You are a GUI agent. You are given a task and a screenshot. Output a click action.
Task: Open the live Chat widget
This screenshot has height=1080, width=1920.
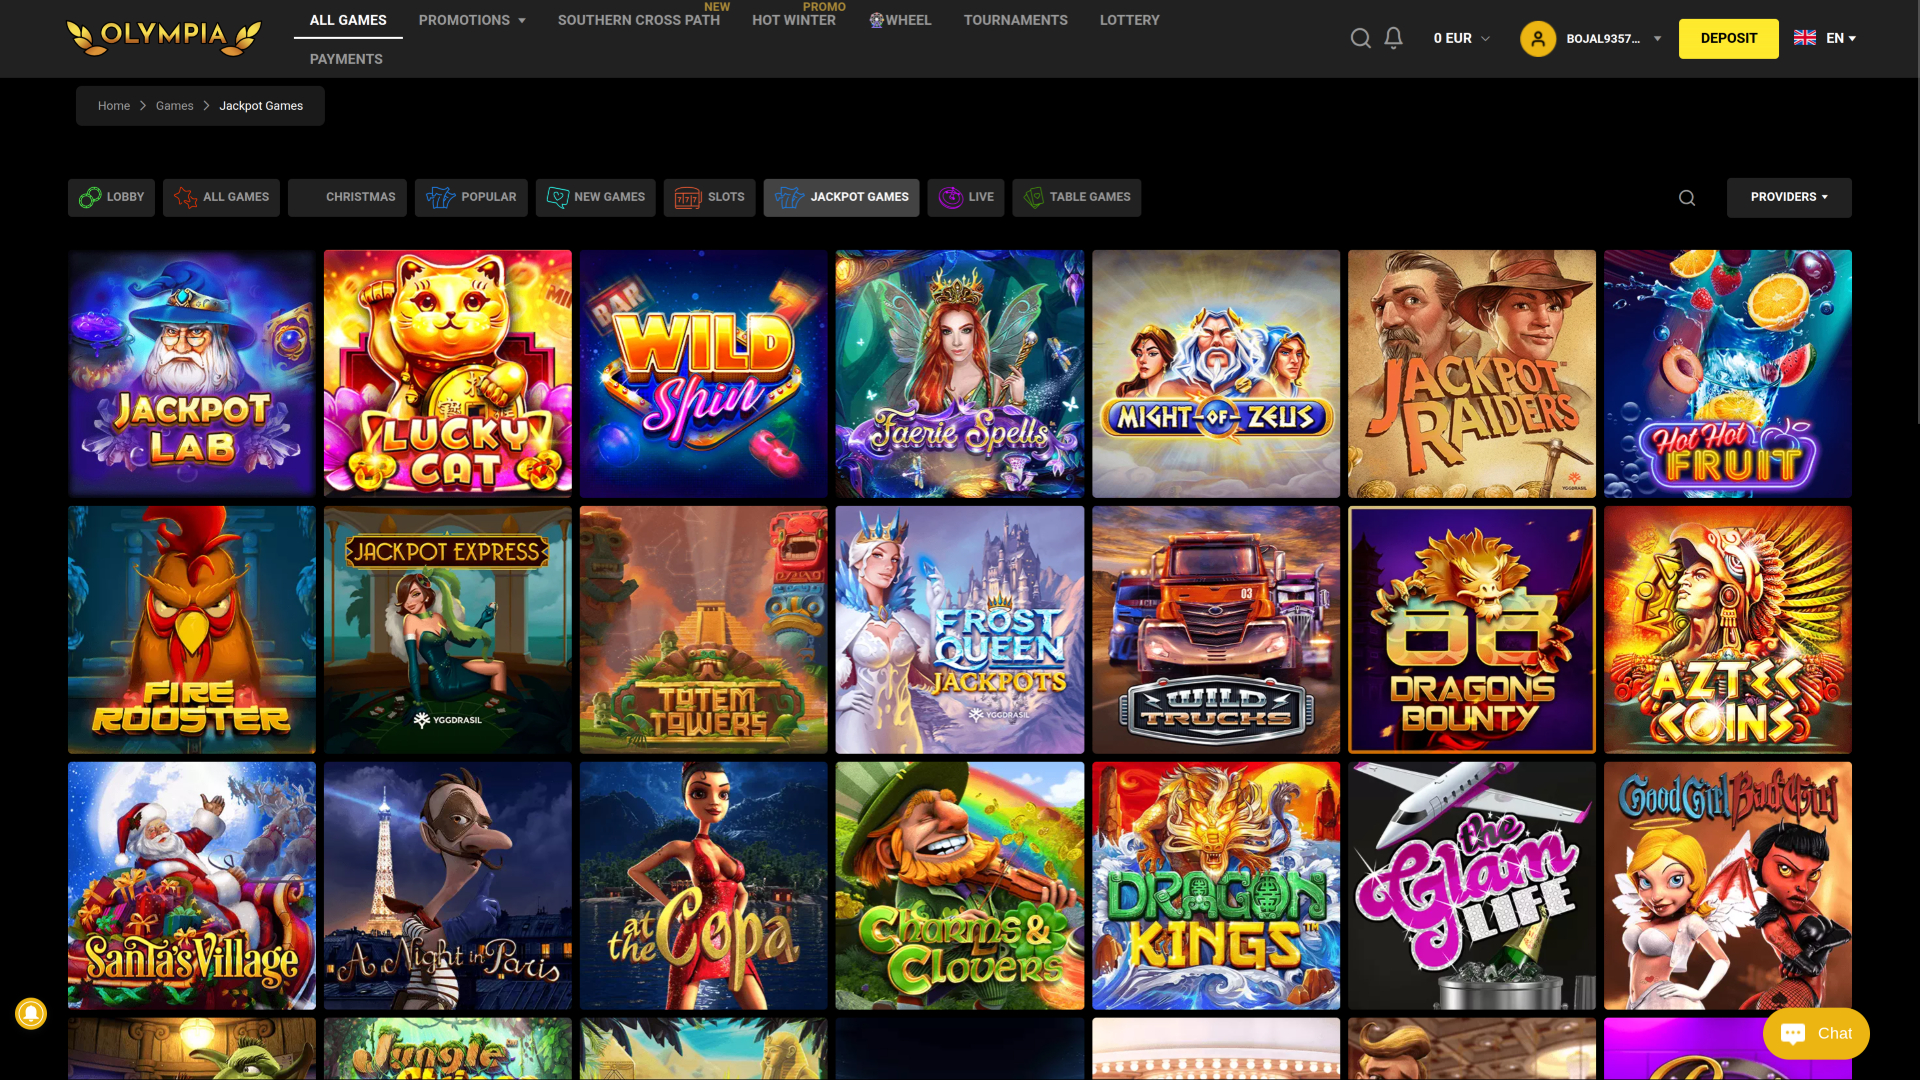coord(1816,1033)
